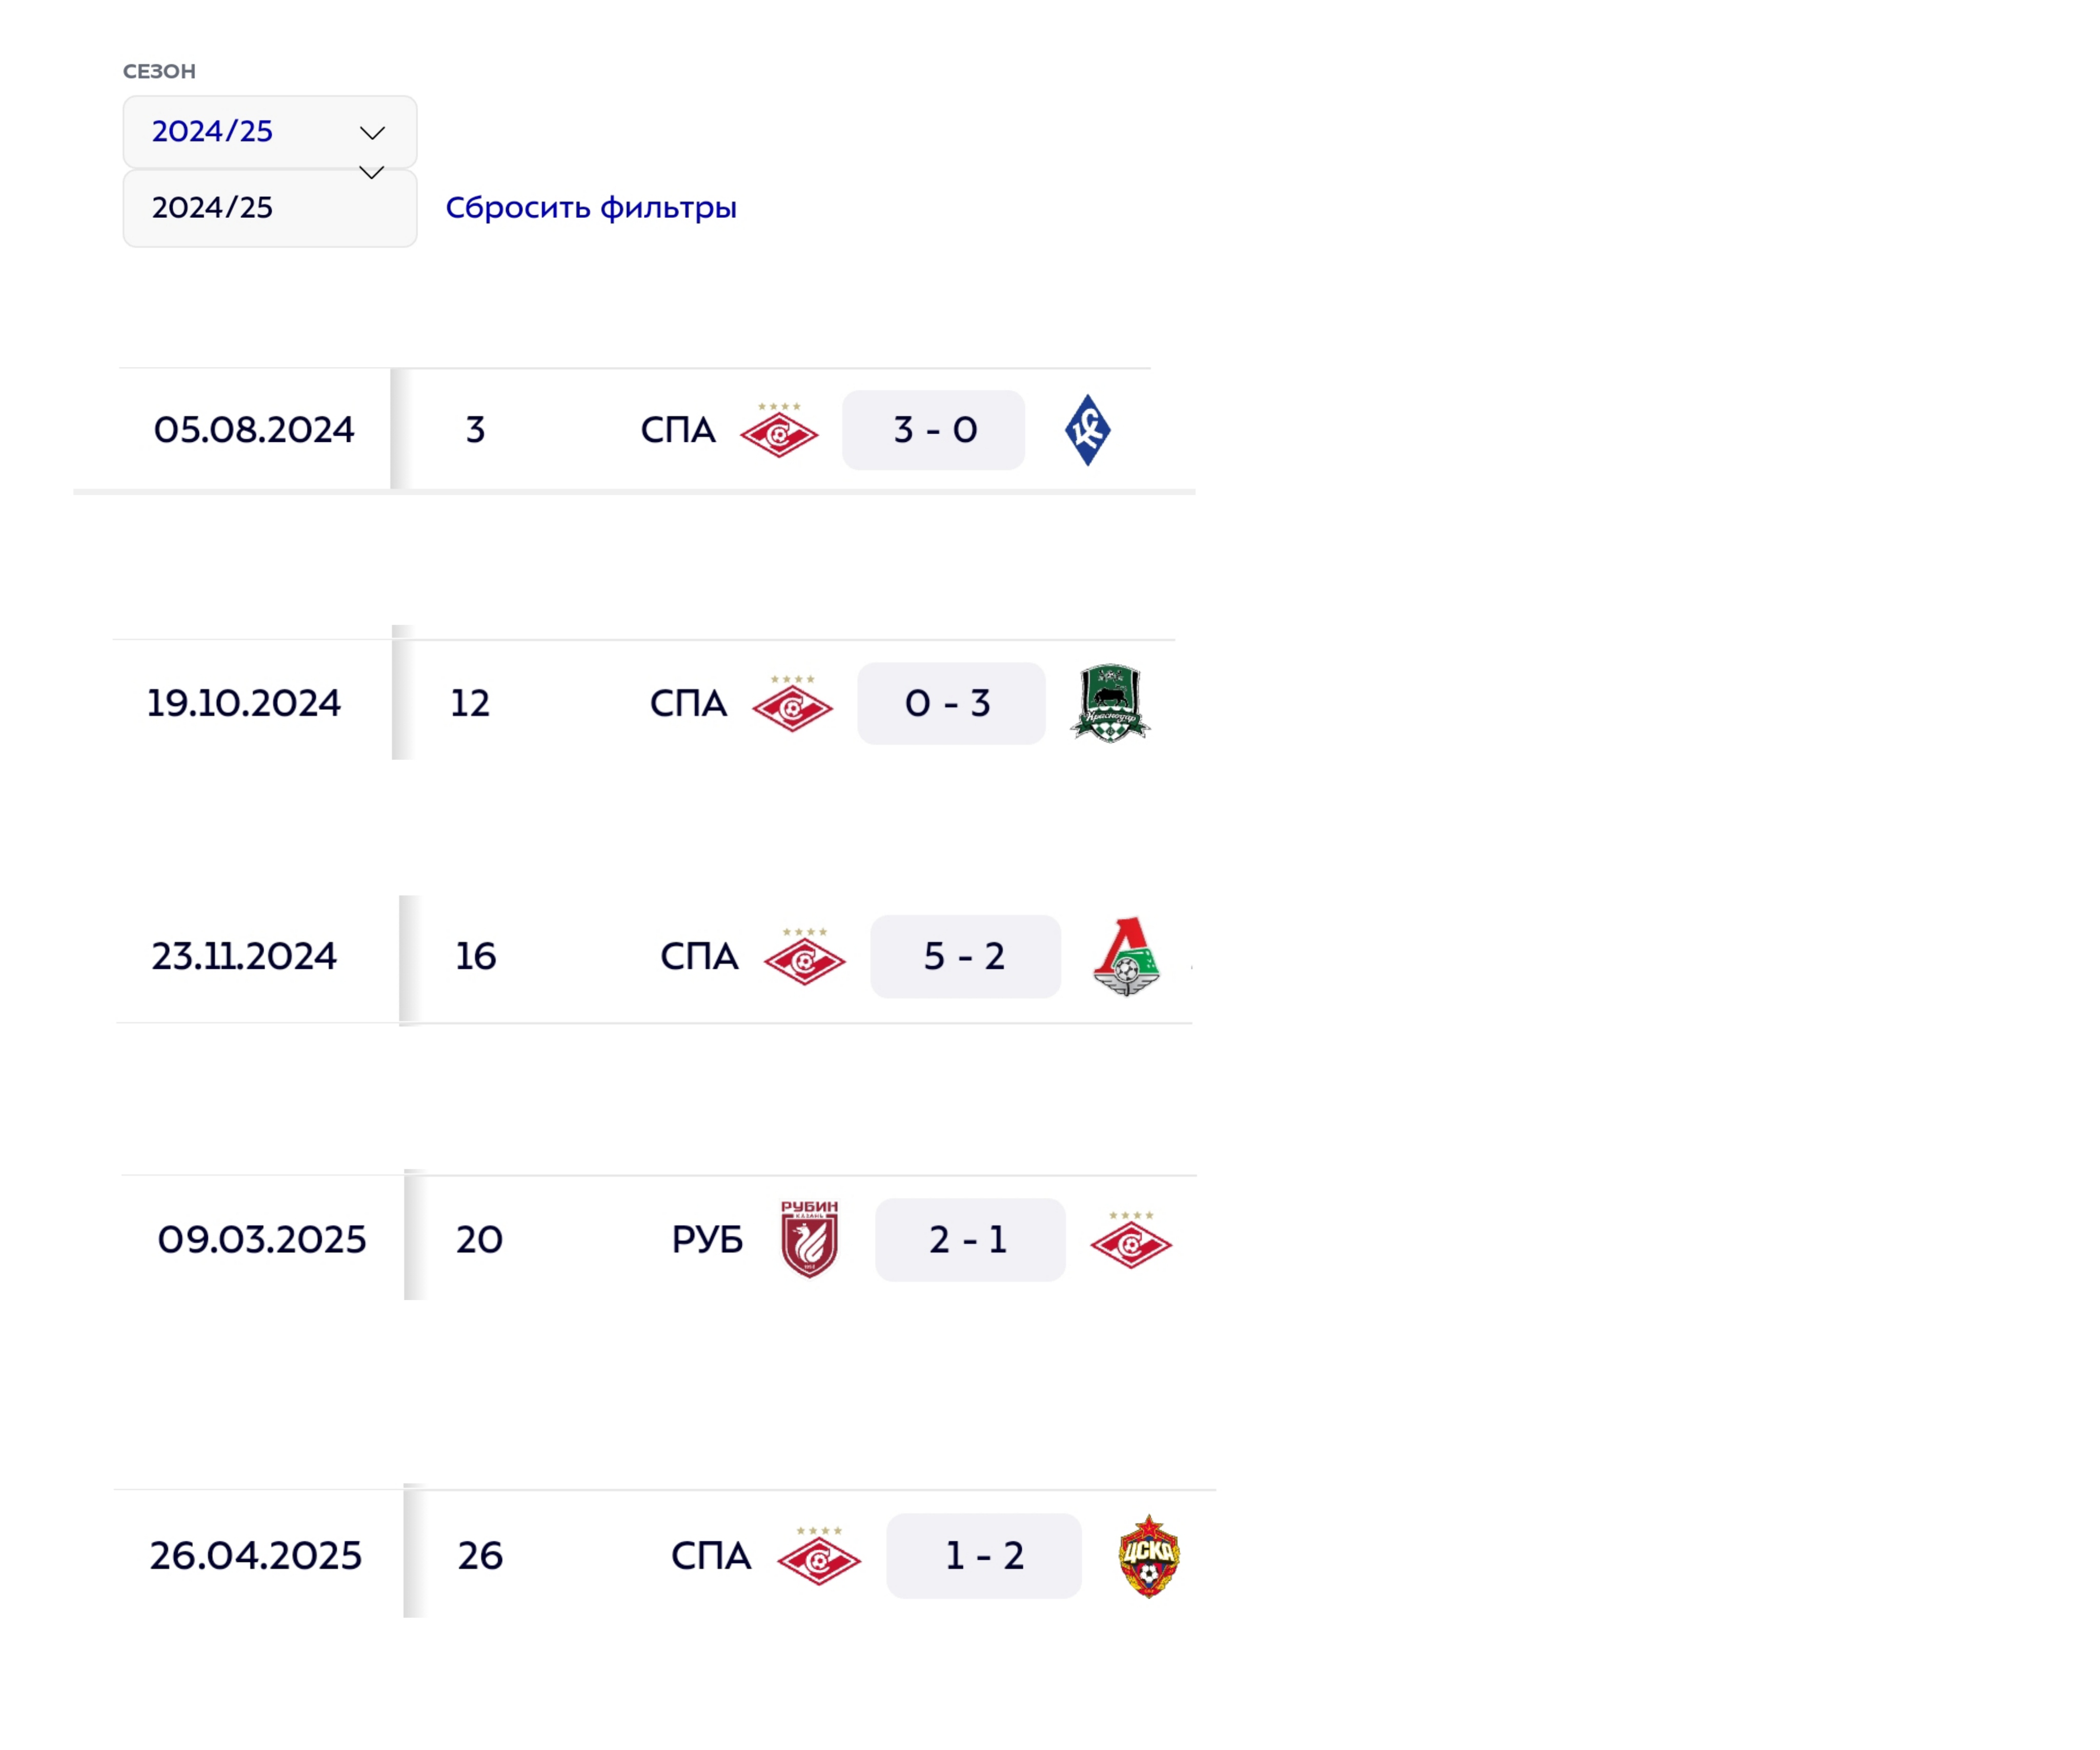This screenshot has width=2100, height=1750.
Task: Click Spartak logo in 09.03.2025 match
Action: [1131, 1241]
